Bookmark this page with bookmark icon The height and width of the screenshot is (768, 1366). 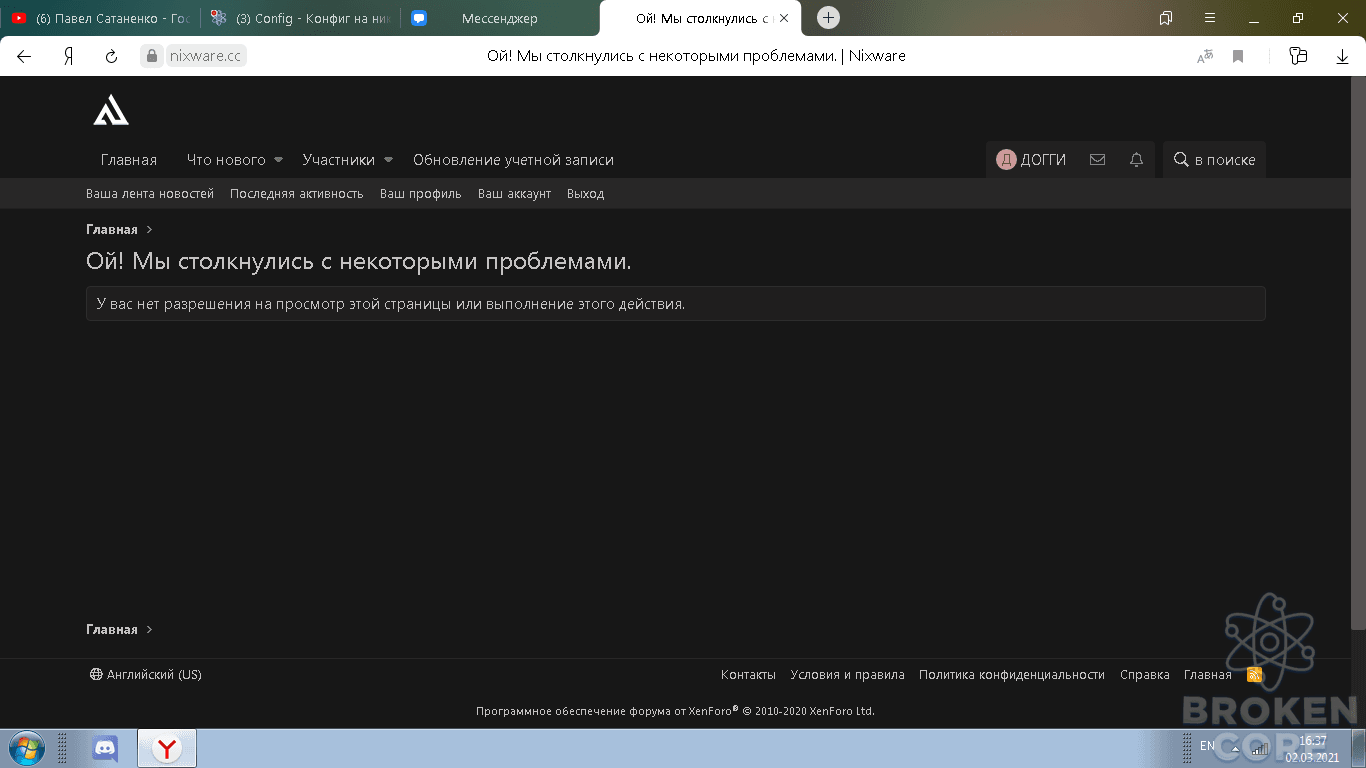pos(1238,57)
